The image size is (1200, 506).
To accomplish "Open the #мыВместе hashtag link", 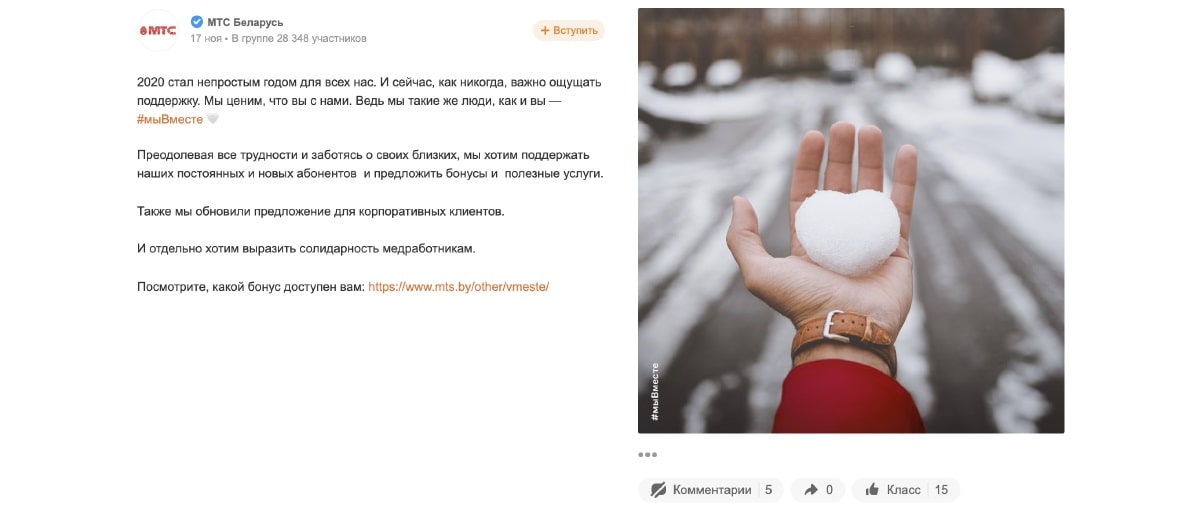I will coord(170,120).
